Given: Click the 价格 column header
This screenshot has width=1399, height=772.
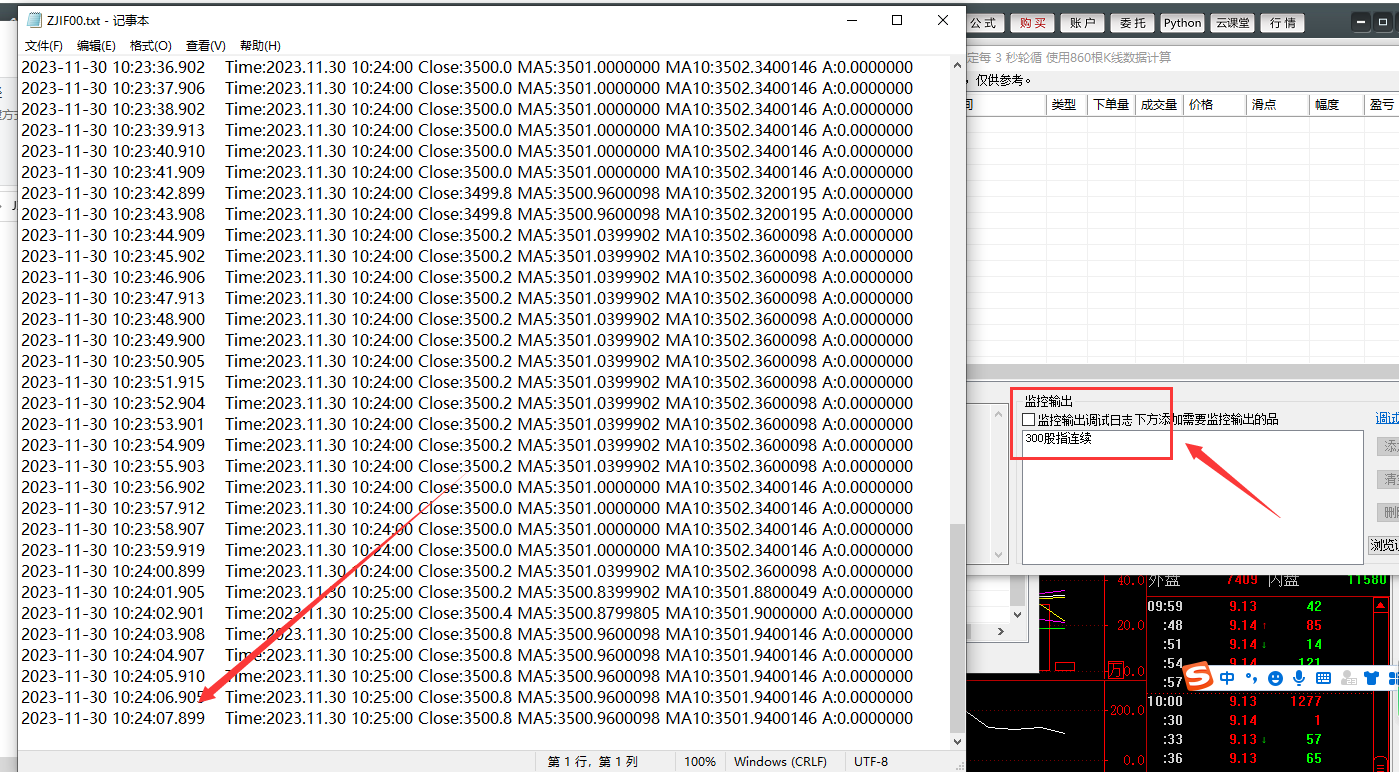Looking at the screenshot, I should (1214, 104).
